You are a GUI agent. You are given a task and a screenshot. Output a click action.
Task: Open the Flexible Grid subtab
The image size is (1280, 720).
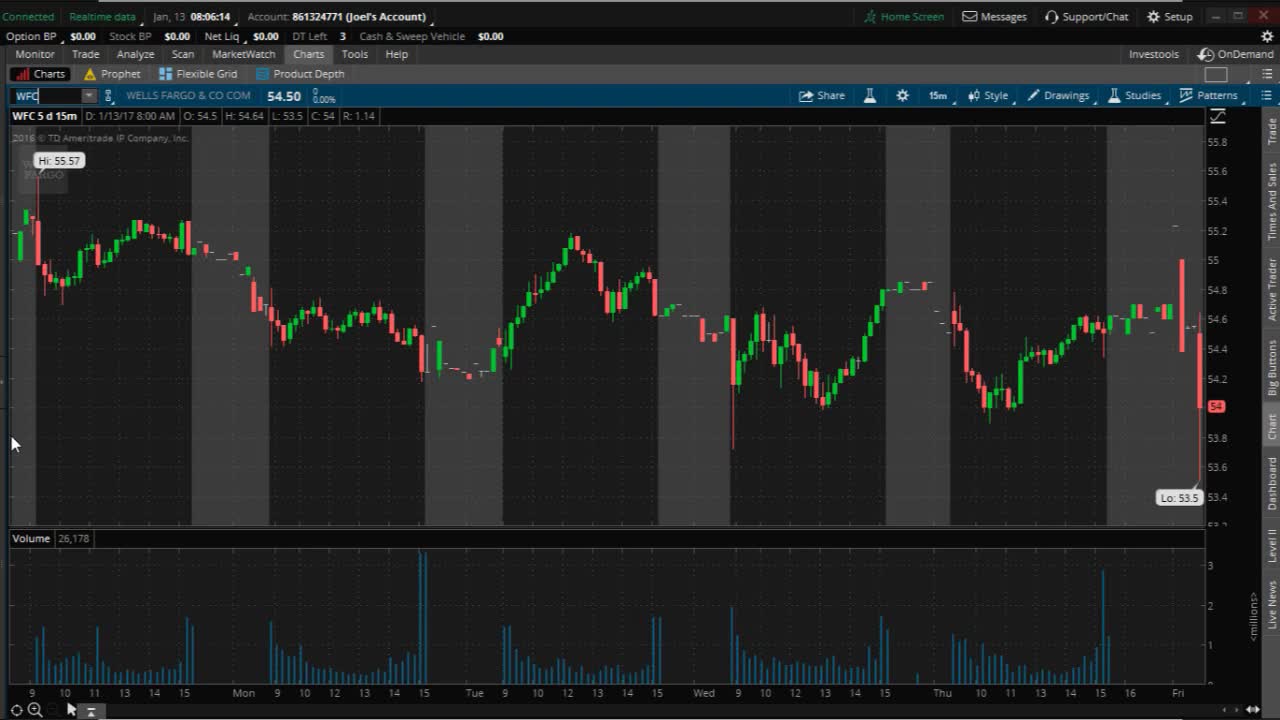pyautogui.click(x=198, y=74)
